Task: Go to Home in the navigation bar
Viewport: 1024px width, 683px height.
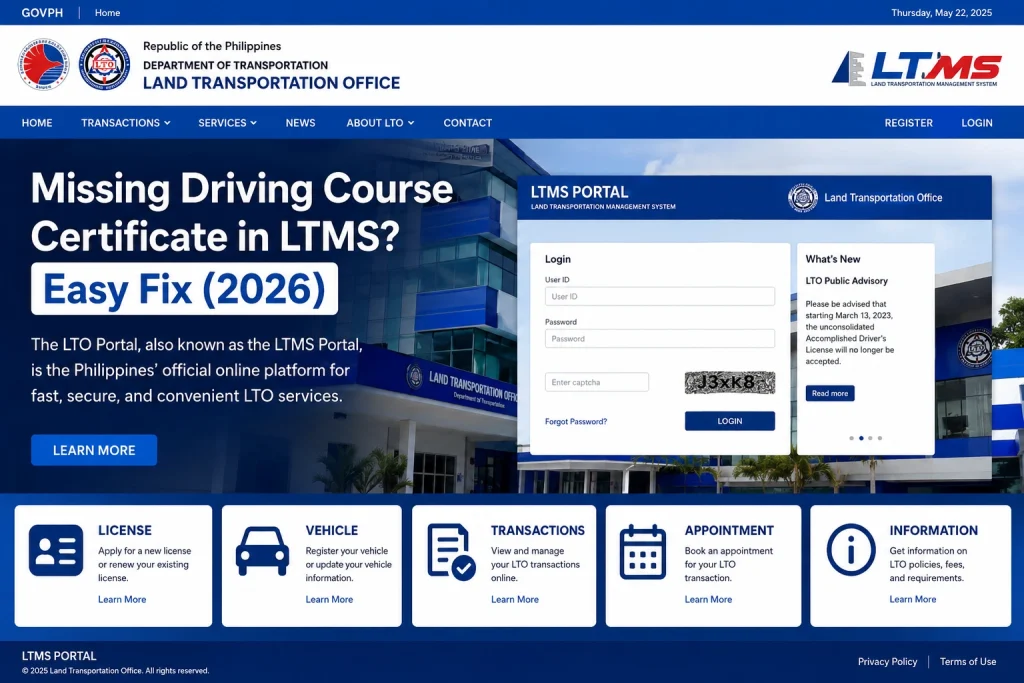Action: point(37,123)
